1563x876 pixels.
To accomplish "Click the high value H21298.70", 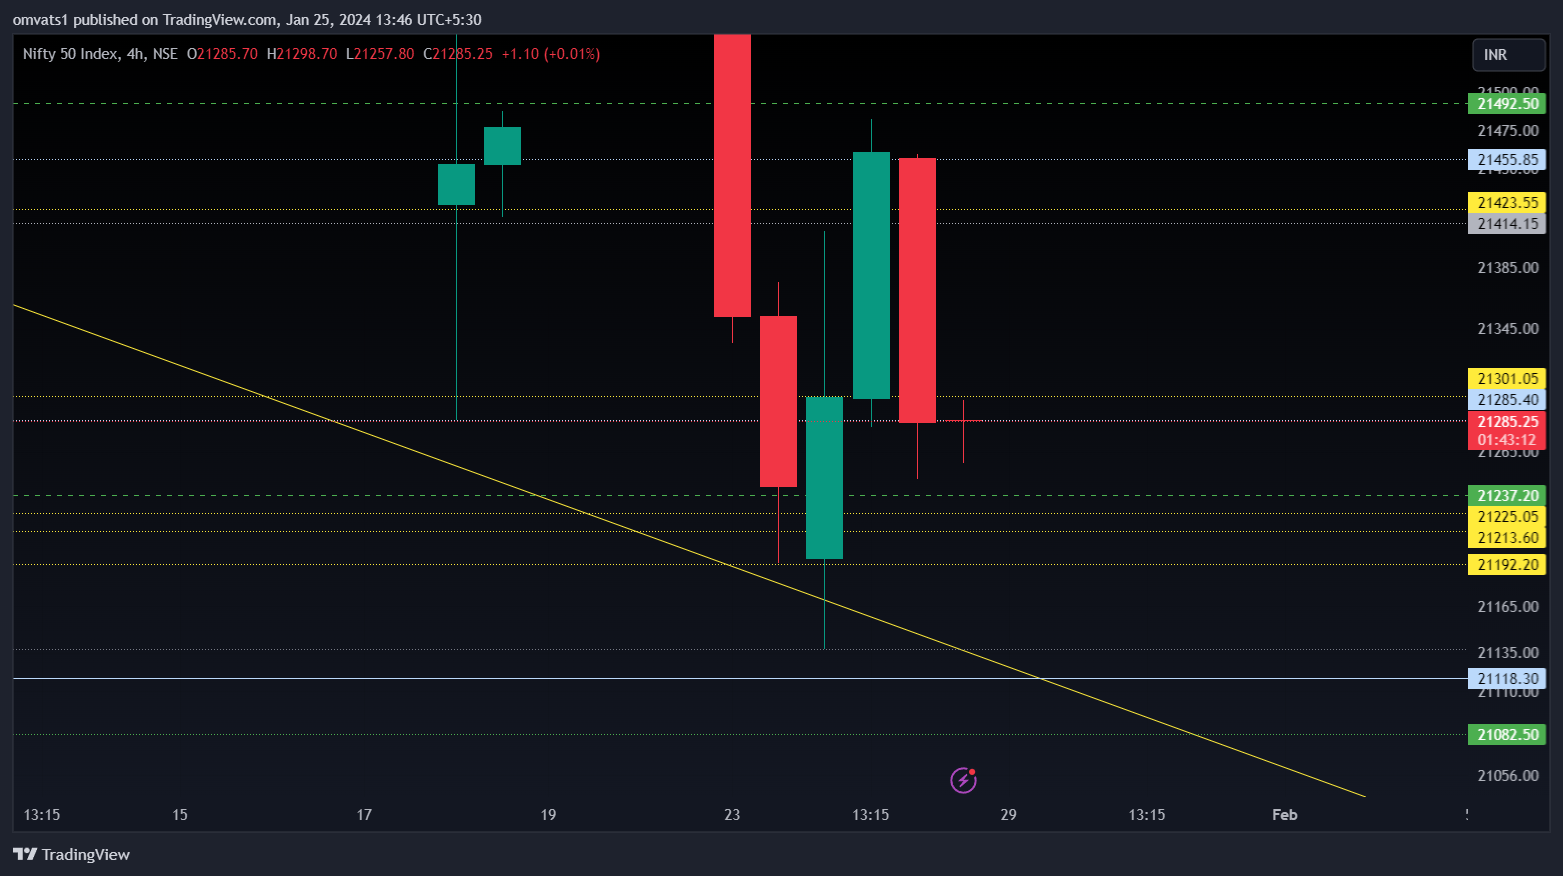I will point(302,54).
